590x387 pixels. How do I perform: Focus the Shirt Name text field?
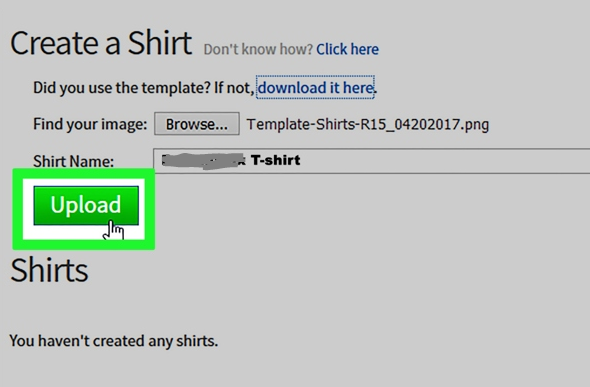pos(371,161)
